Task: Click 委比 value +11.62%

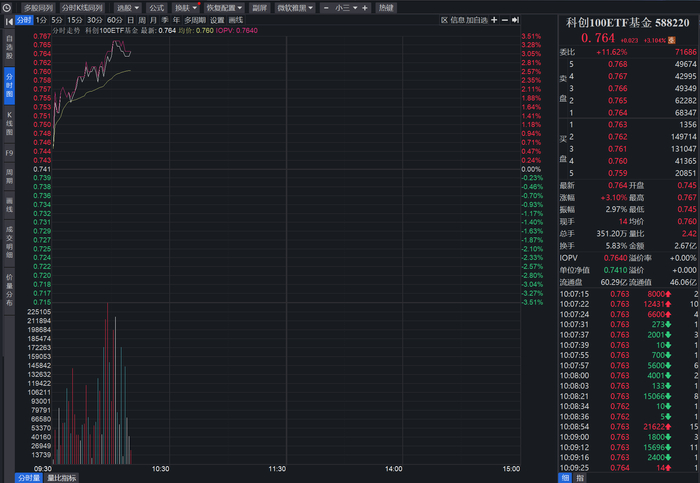Action: click(612, 52)
